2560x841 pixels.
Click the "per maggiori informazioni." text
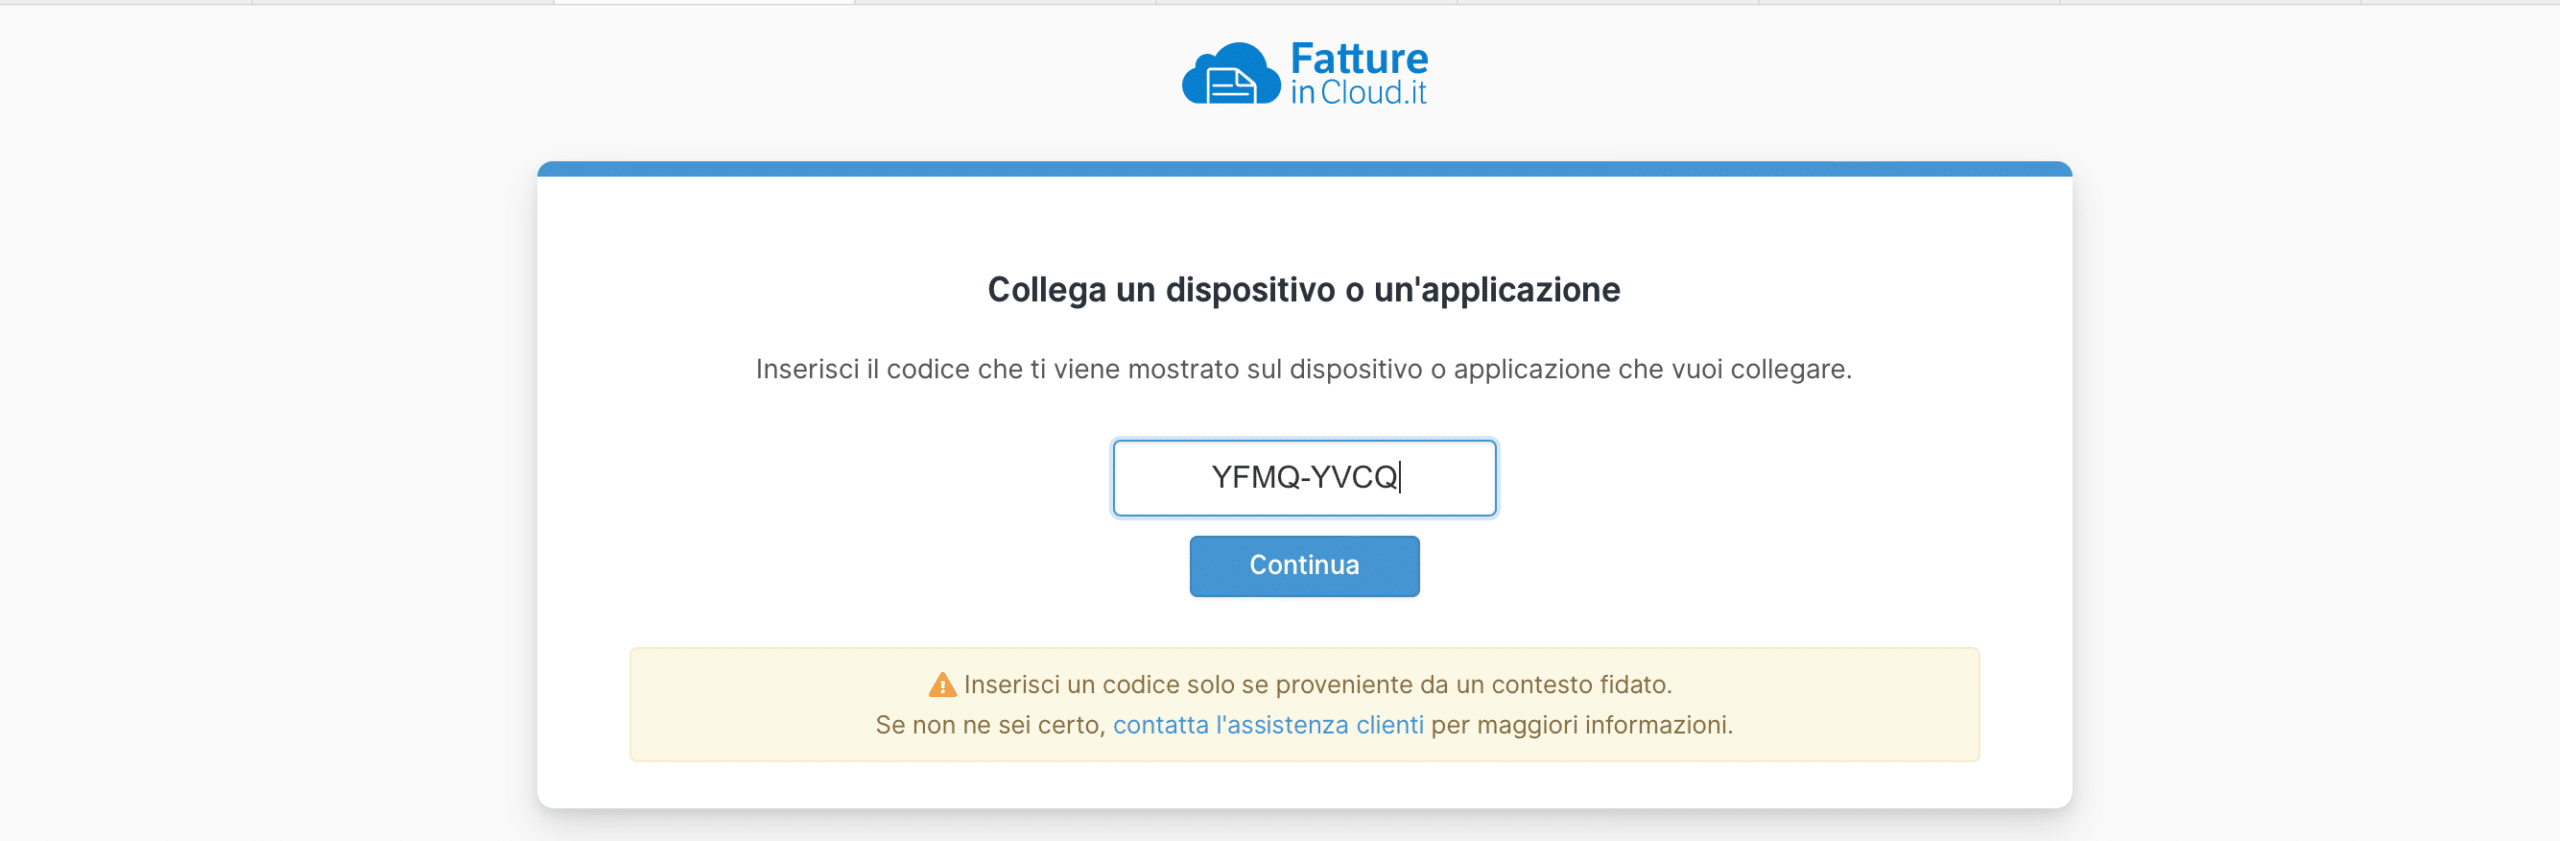(1582, 725)
